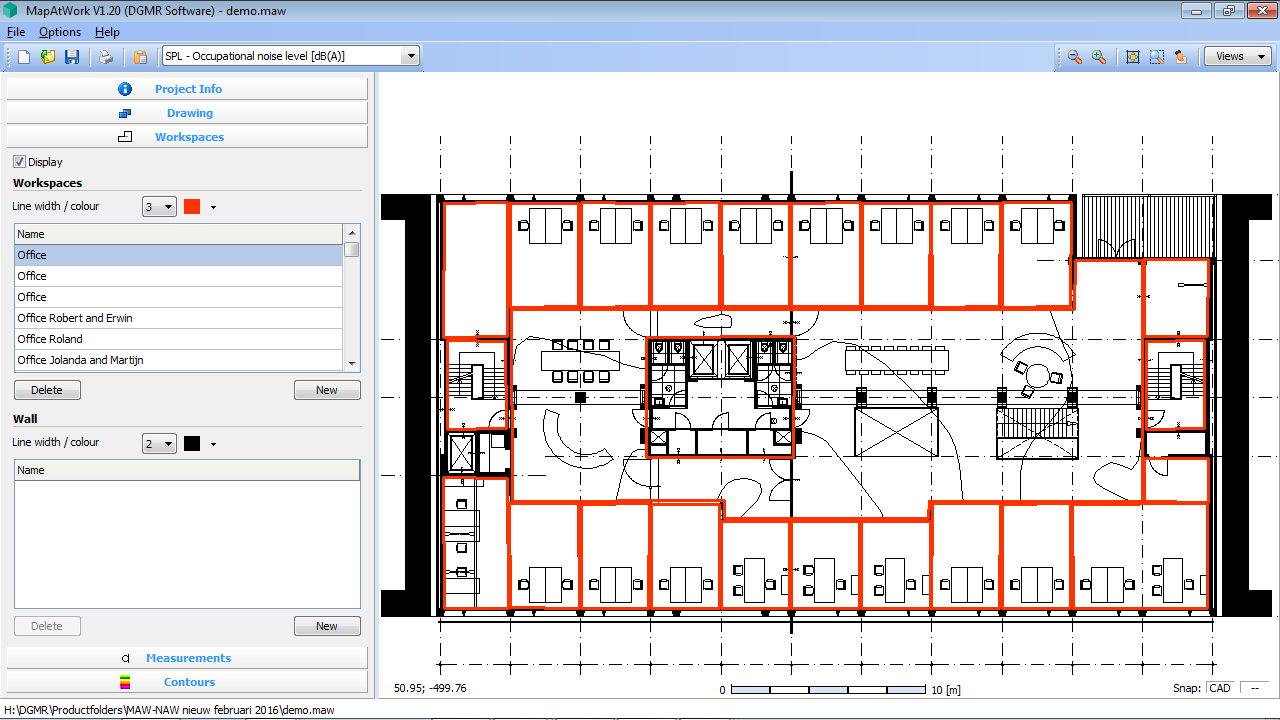This screenshot has height=720, width=1280.
Task: Zoom in using the plus magnifier icon
Action: pos(1099,57)
